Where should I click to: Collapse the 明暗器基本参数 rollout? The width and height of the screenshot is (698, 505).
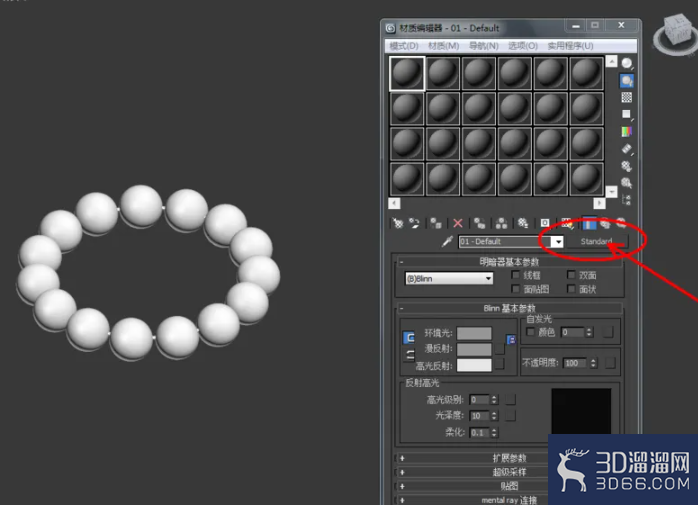tap(509, 261)
